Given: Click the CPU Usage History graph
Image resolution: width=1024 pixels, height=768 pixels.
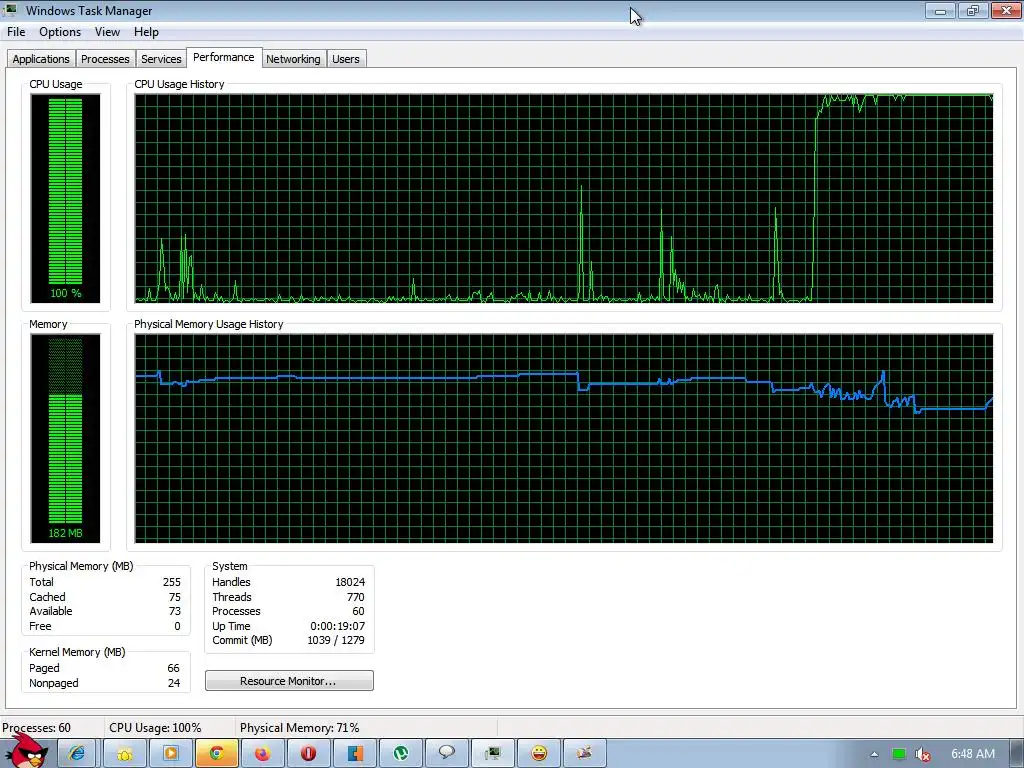Looking at the screenshot, I should [x=564, y=198].
